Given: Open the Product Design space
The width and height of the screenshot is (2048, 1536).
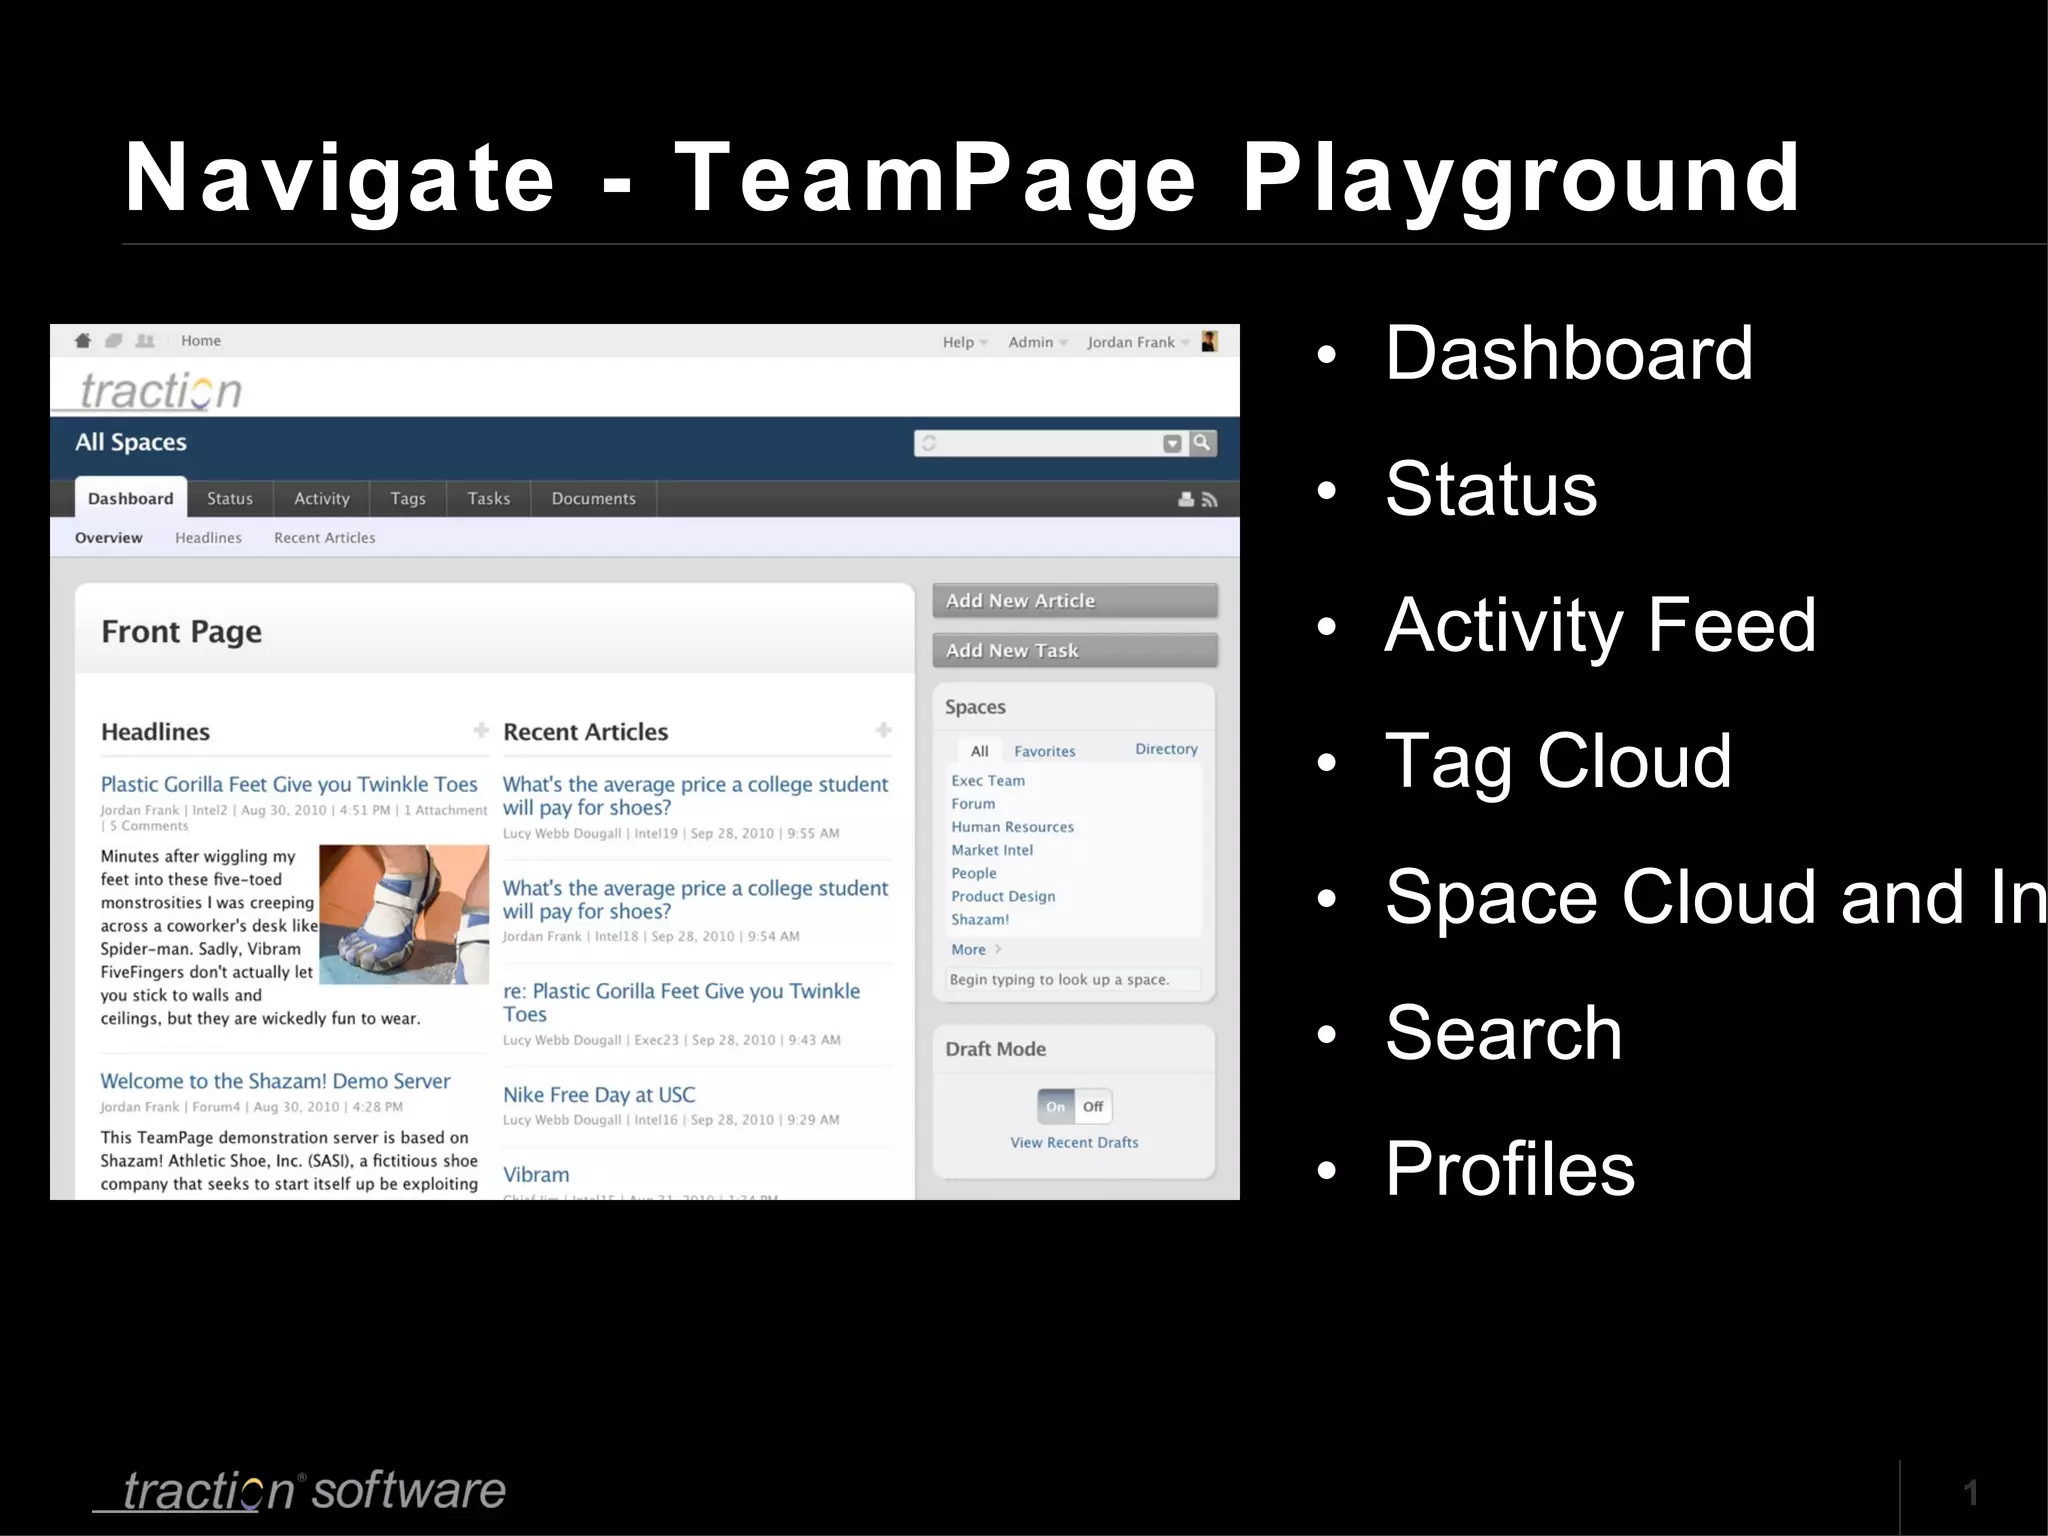Looking at the screenshot, I should pos(1003,896).
